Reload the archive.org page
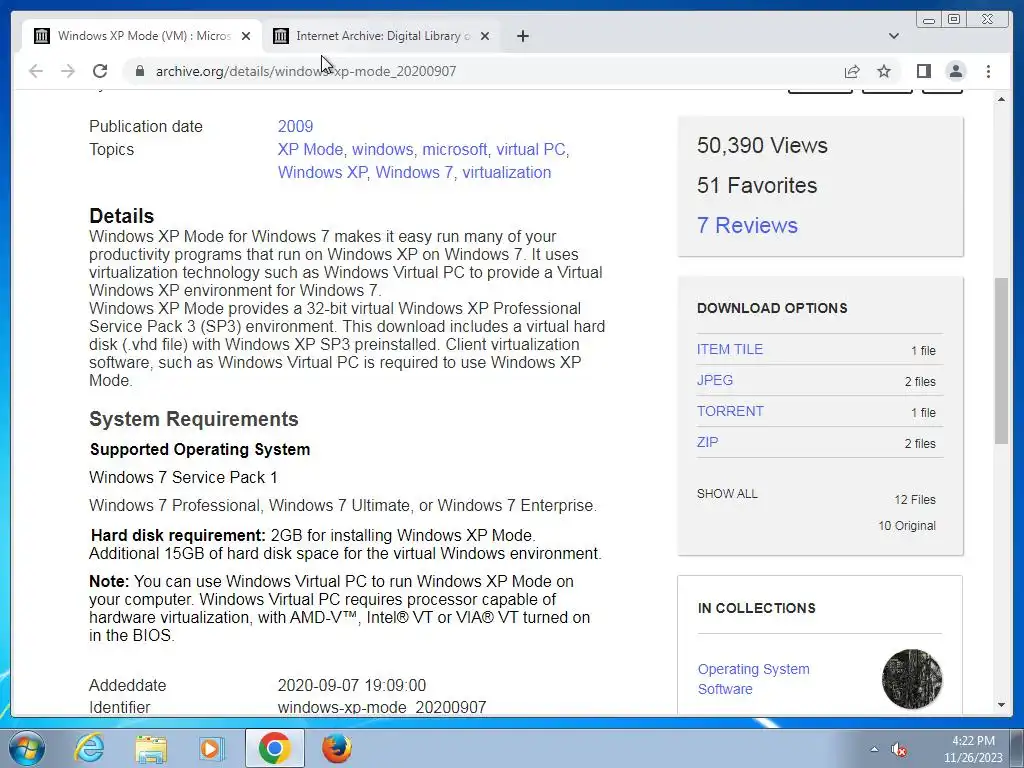1024x768 pixels. pos(100,71)
